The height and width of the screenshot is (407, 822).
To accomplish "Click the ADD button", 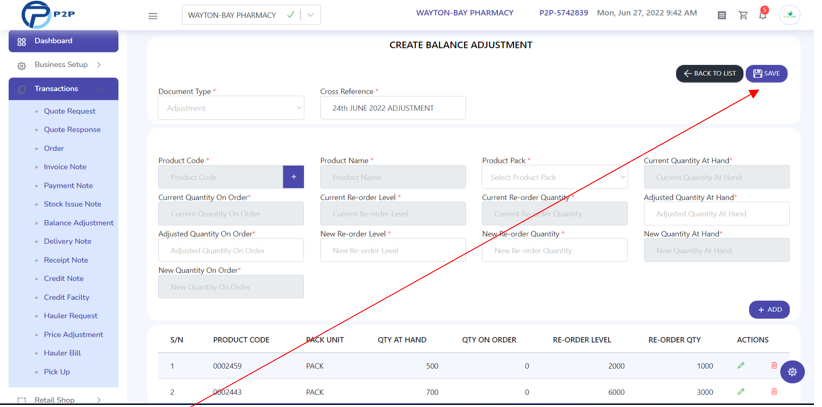I will 769,310.
